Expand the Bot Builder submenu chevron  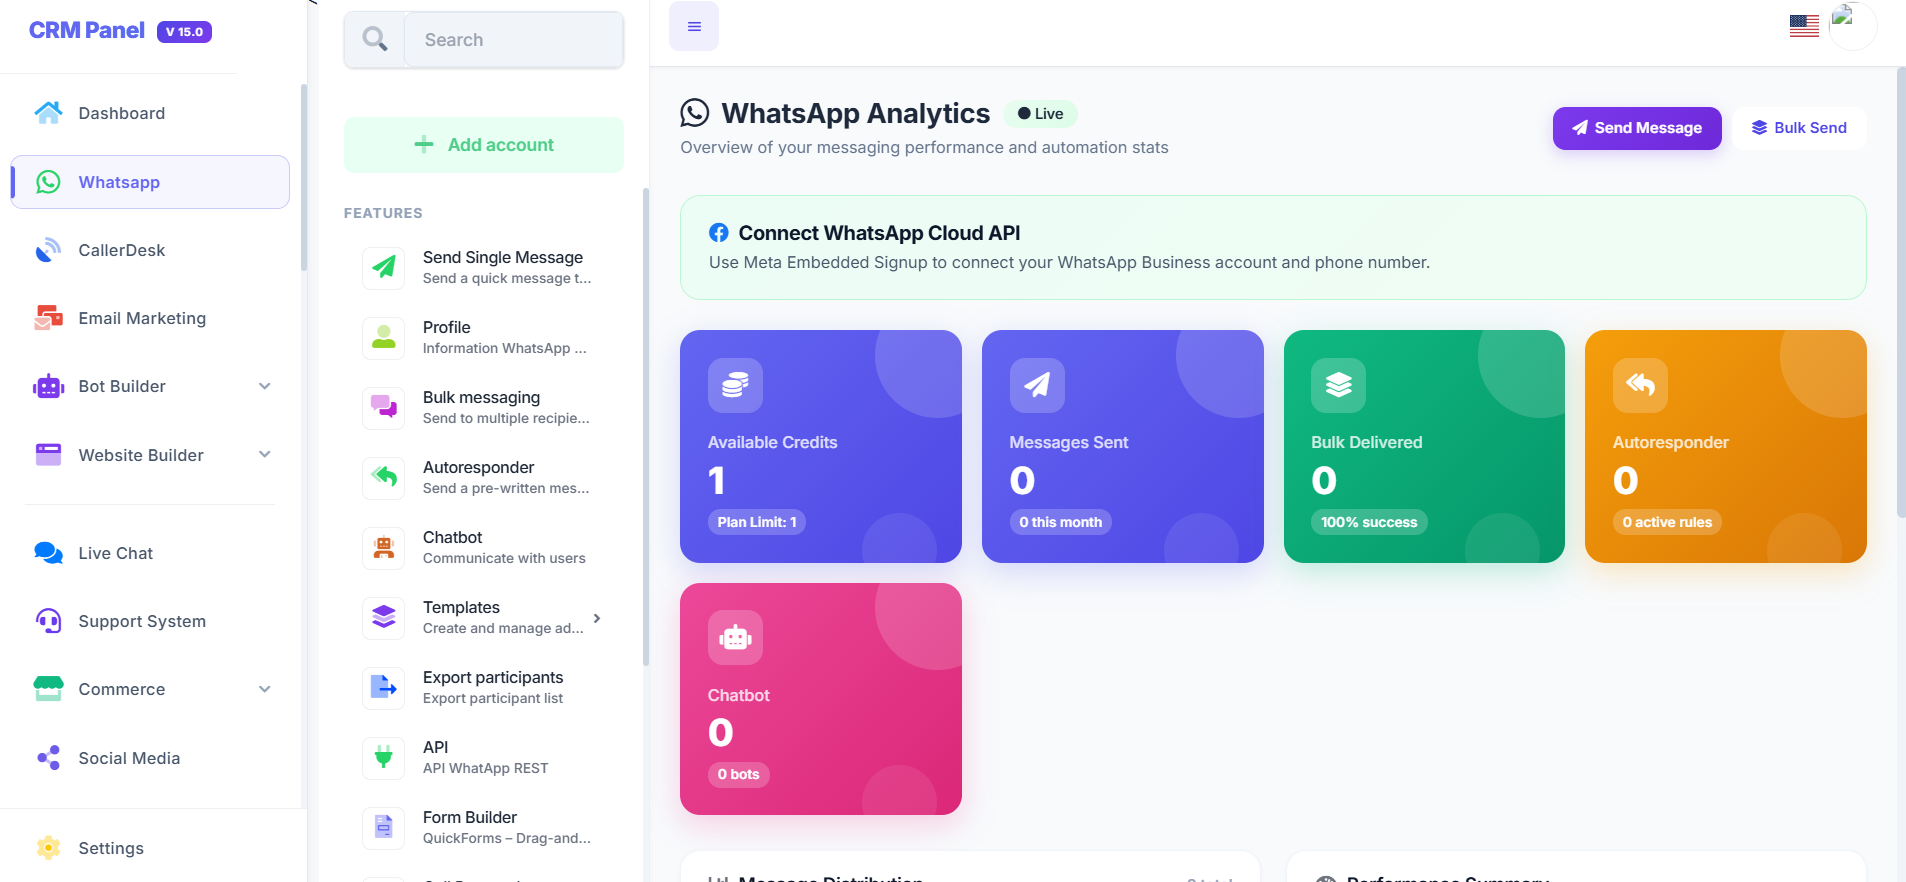pos(265,386)
